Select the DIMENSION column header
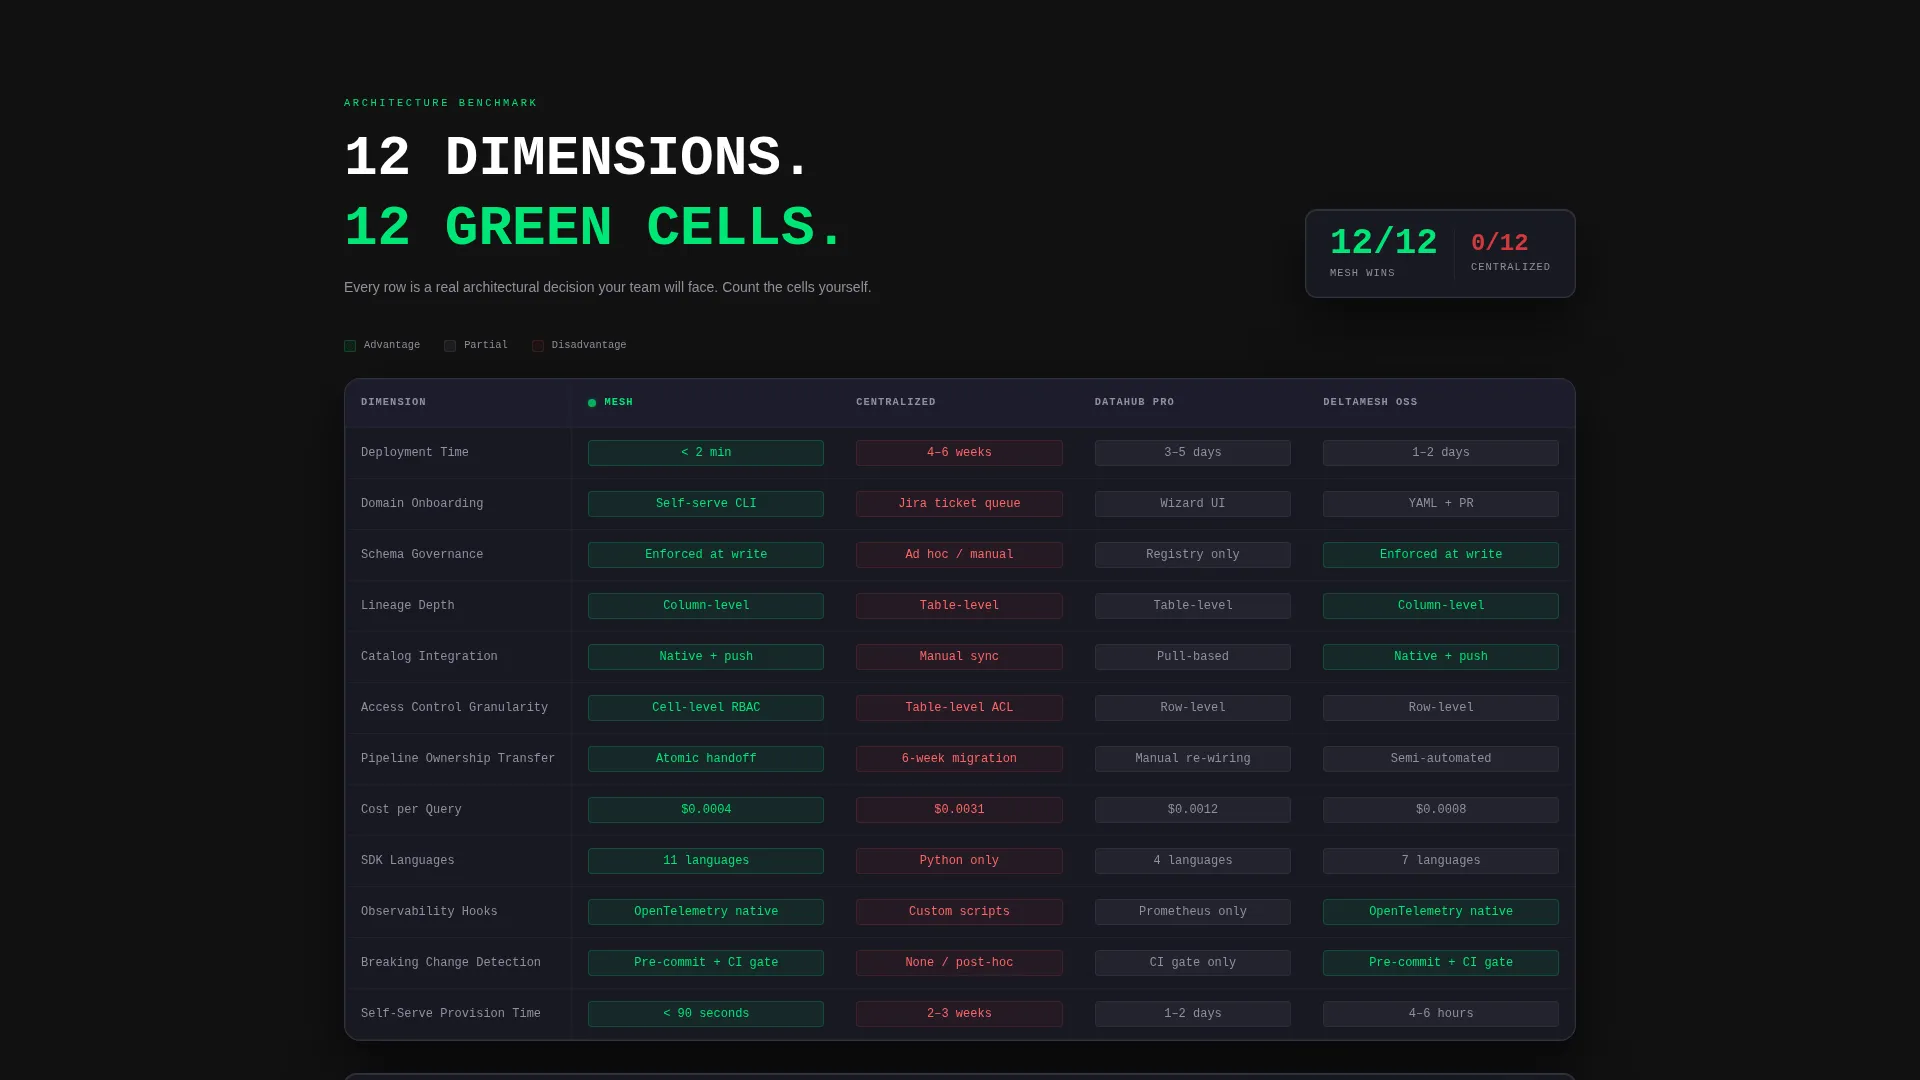Screen dimensions: 1920x1080 click(393, 402)
